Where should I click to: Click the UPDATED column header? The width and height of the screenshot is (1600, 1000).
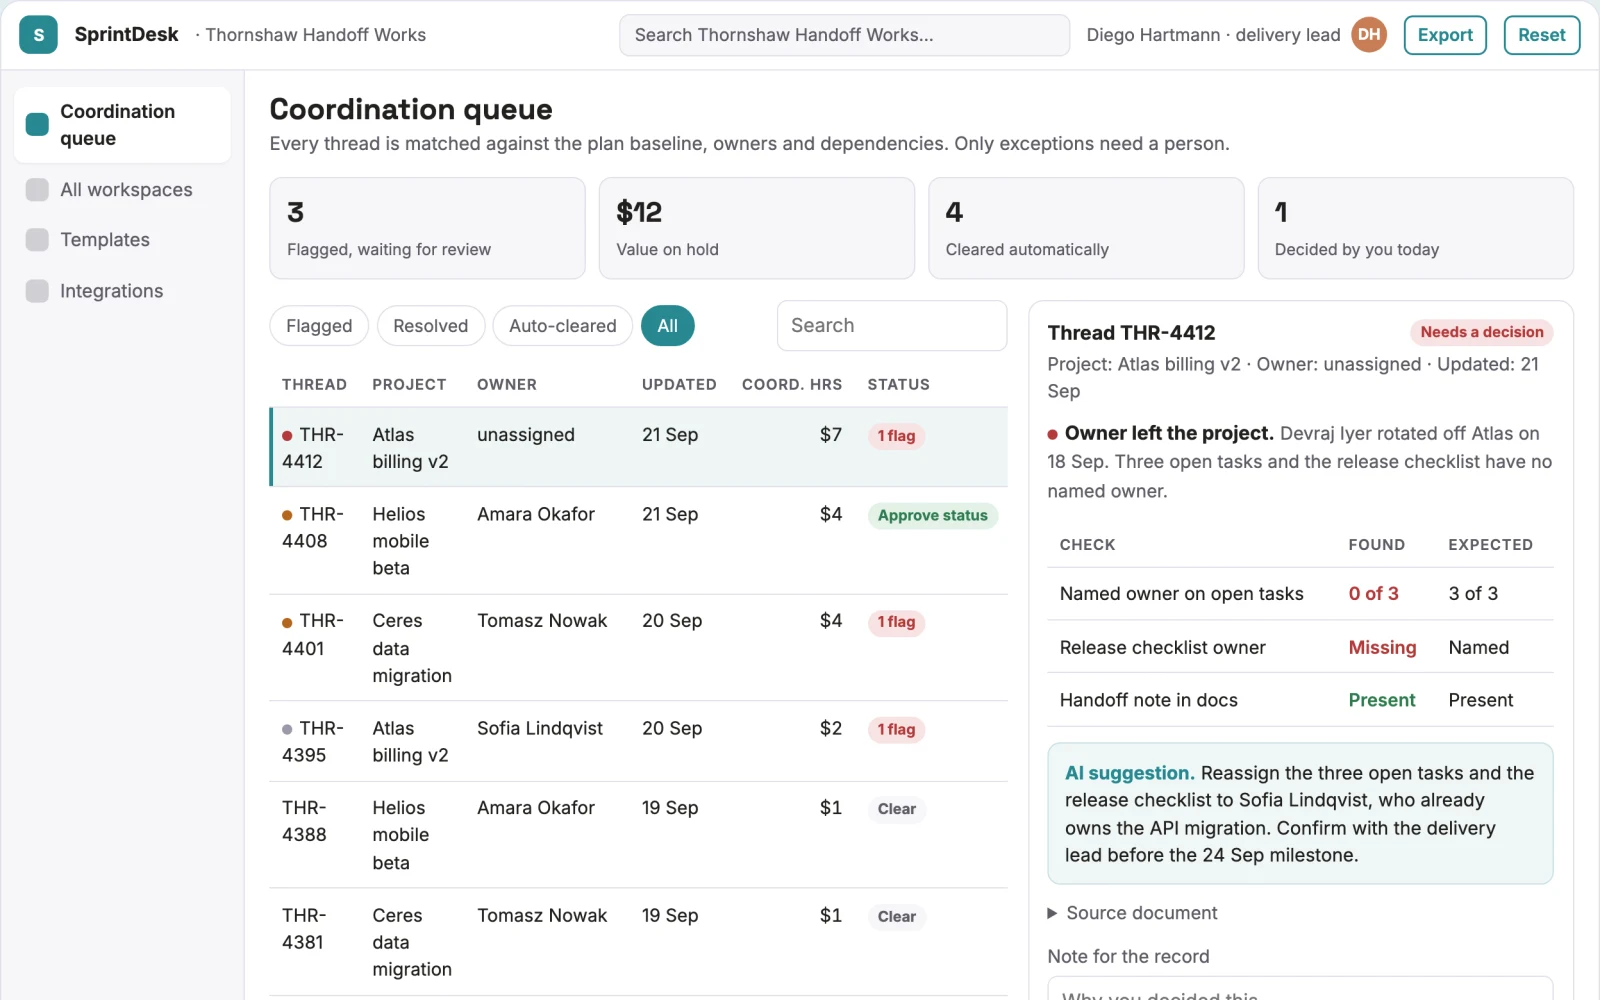pos(679,385)
